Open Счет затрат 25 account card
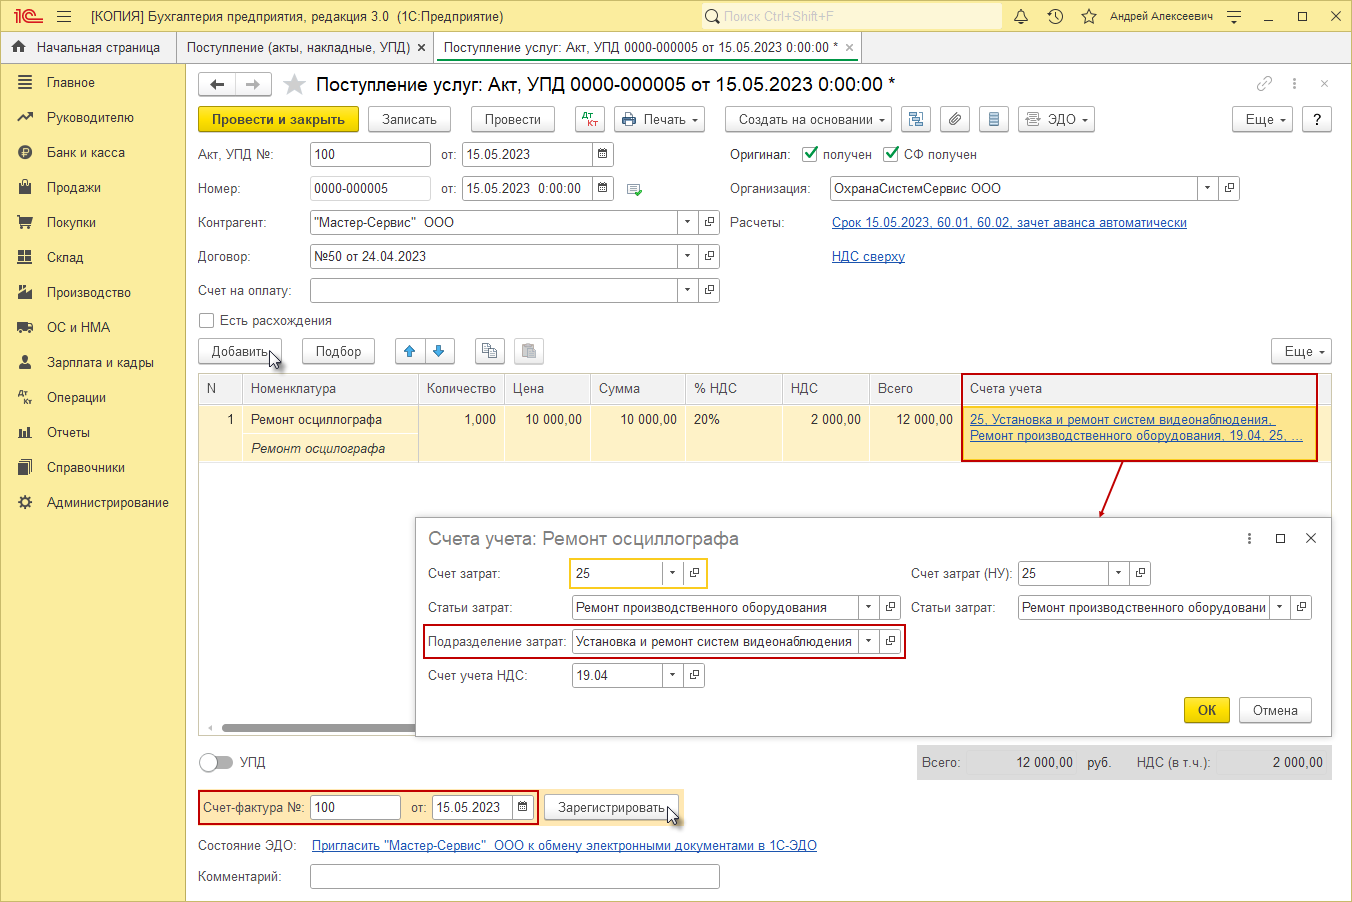Image resolution: width=1352 pixels, height=902 pixels. 694,573
